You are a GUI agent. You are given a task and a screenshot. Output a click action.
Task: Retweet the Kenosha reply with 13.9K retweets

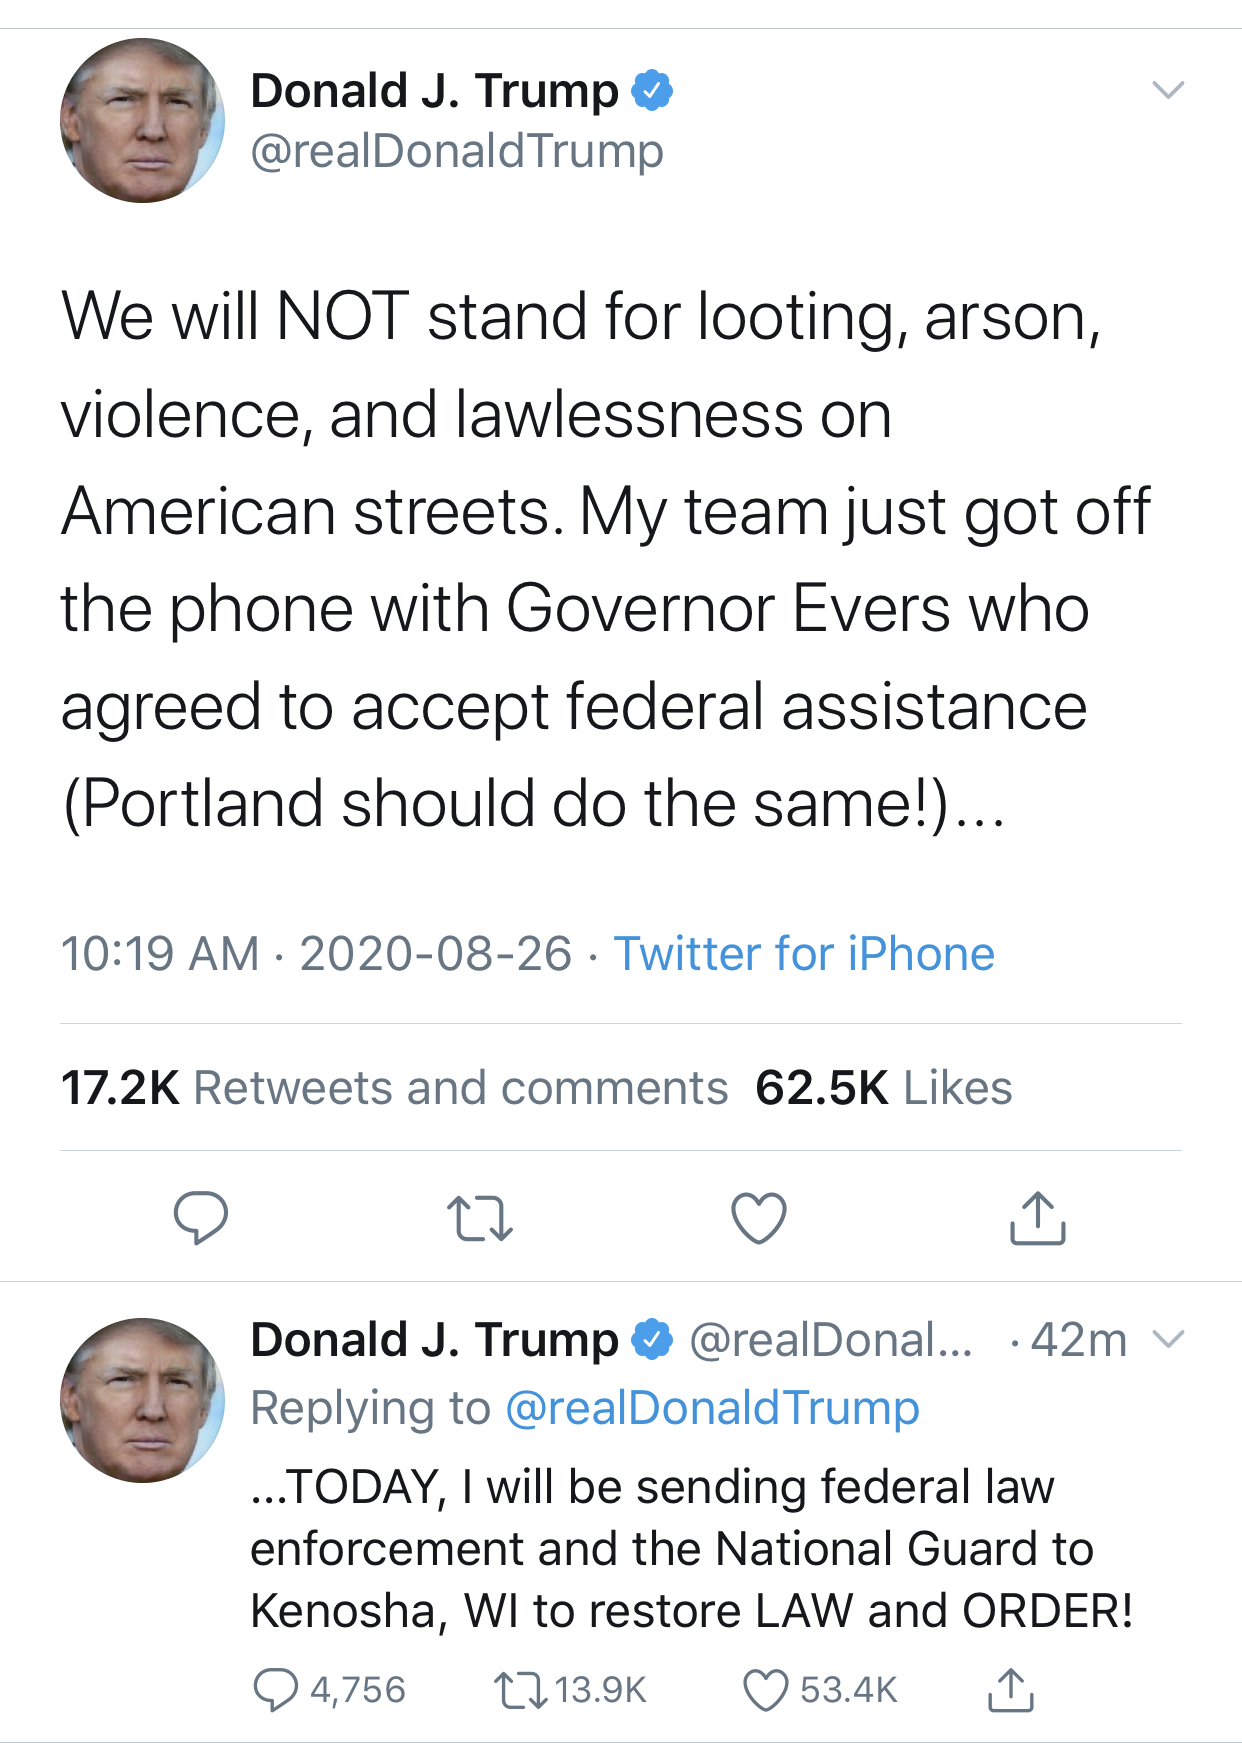pyautogui.click(x=521, y=1690)
